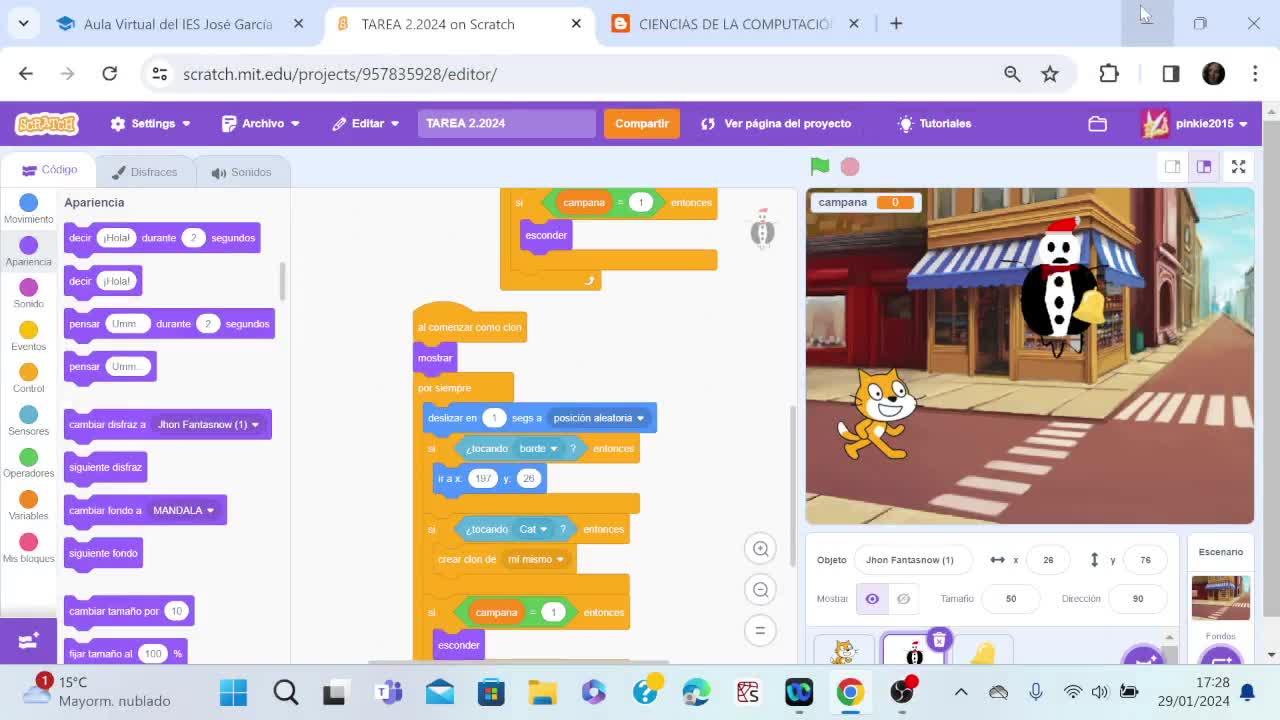The width and height of the screenshot is (1280, 720).
Task: Switch to the small stage layout
Action: click(x=1173, y=167)
